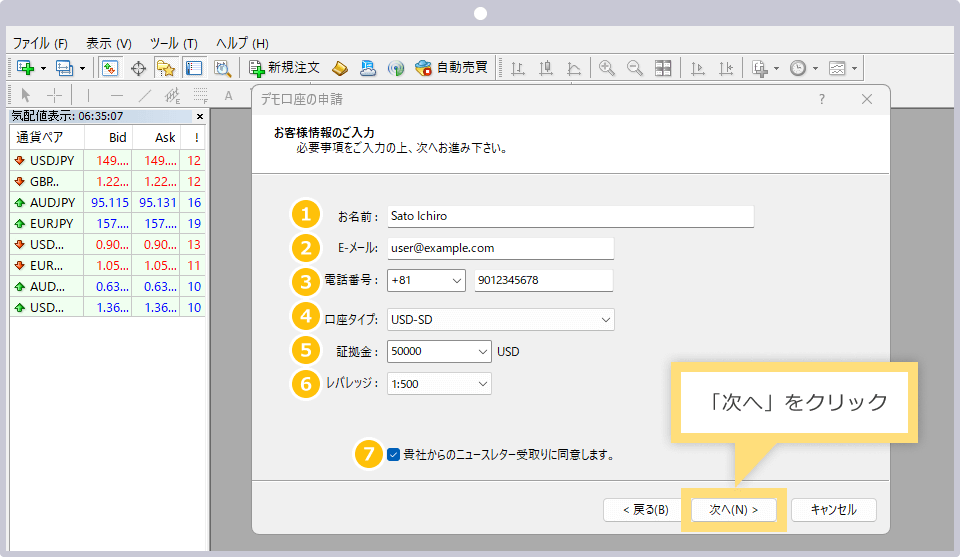Open the 表示 (V) menu
Viewport: 960px width, 557px height.
(x=108, y=43)
